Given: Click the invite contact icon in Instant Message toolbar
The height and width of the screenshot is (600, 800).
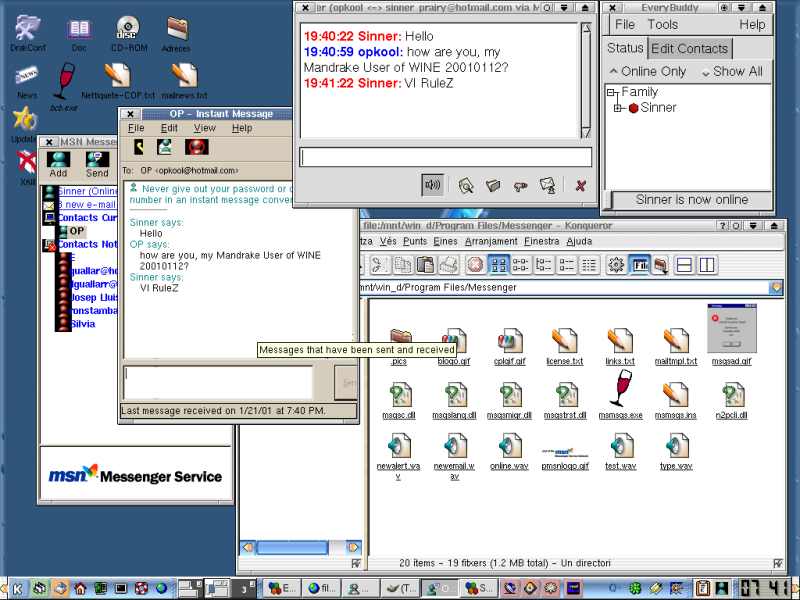Looking at the screenshot, I should coord(165,147).
